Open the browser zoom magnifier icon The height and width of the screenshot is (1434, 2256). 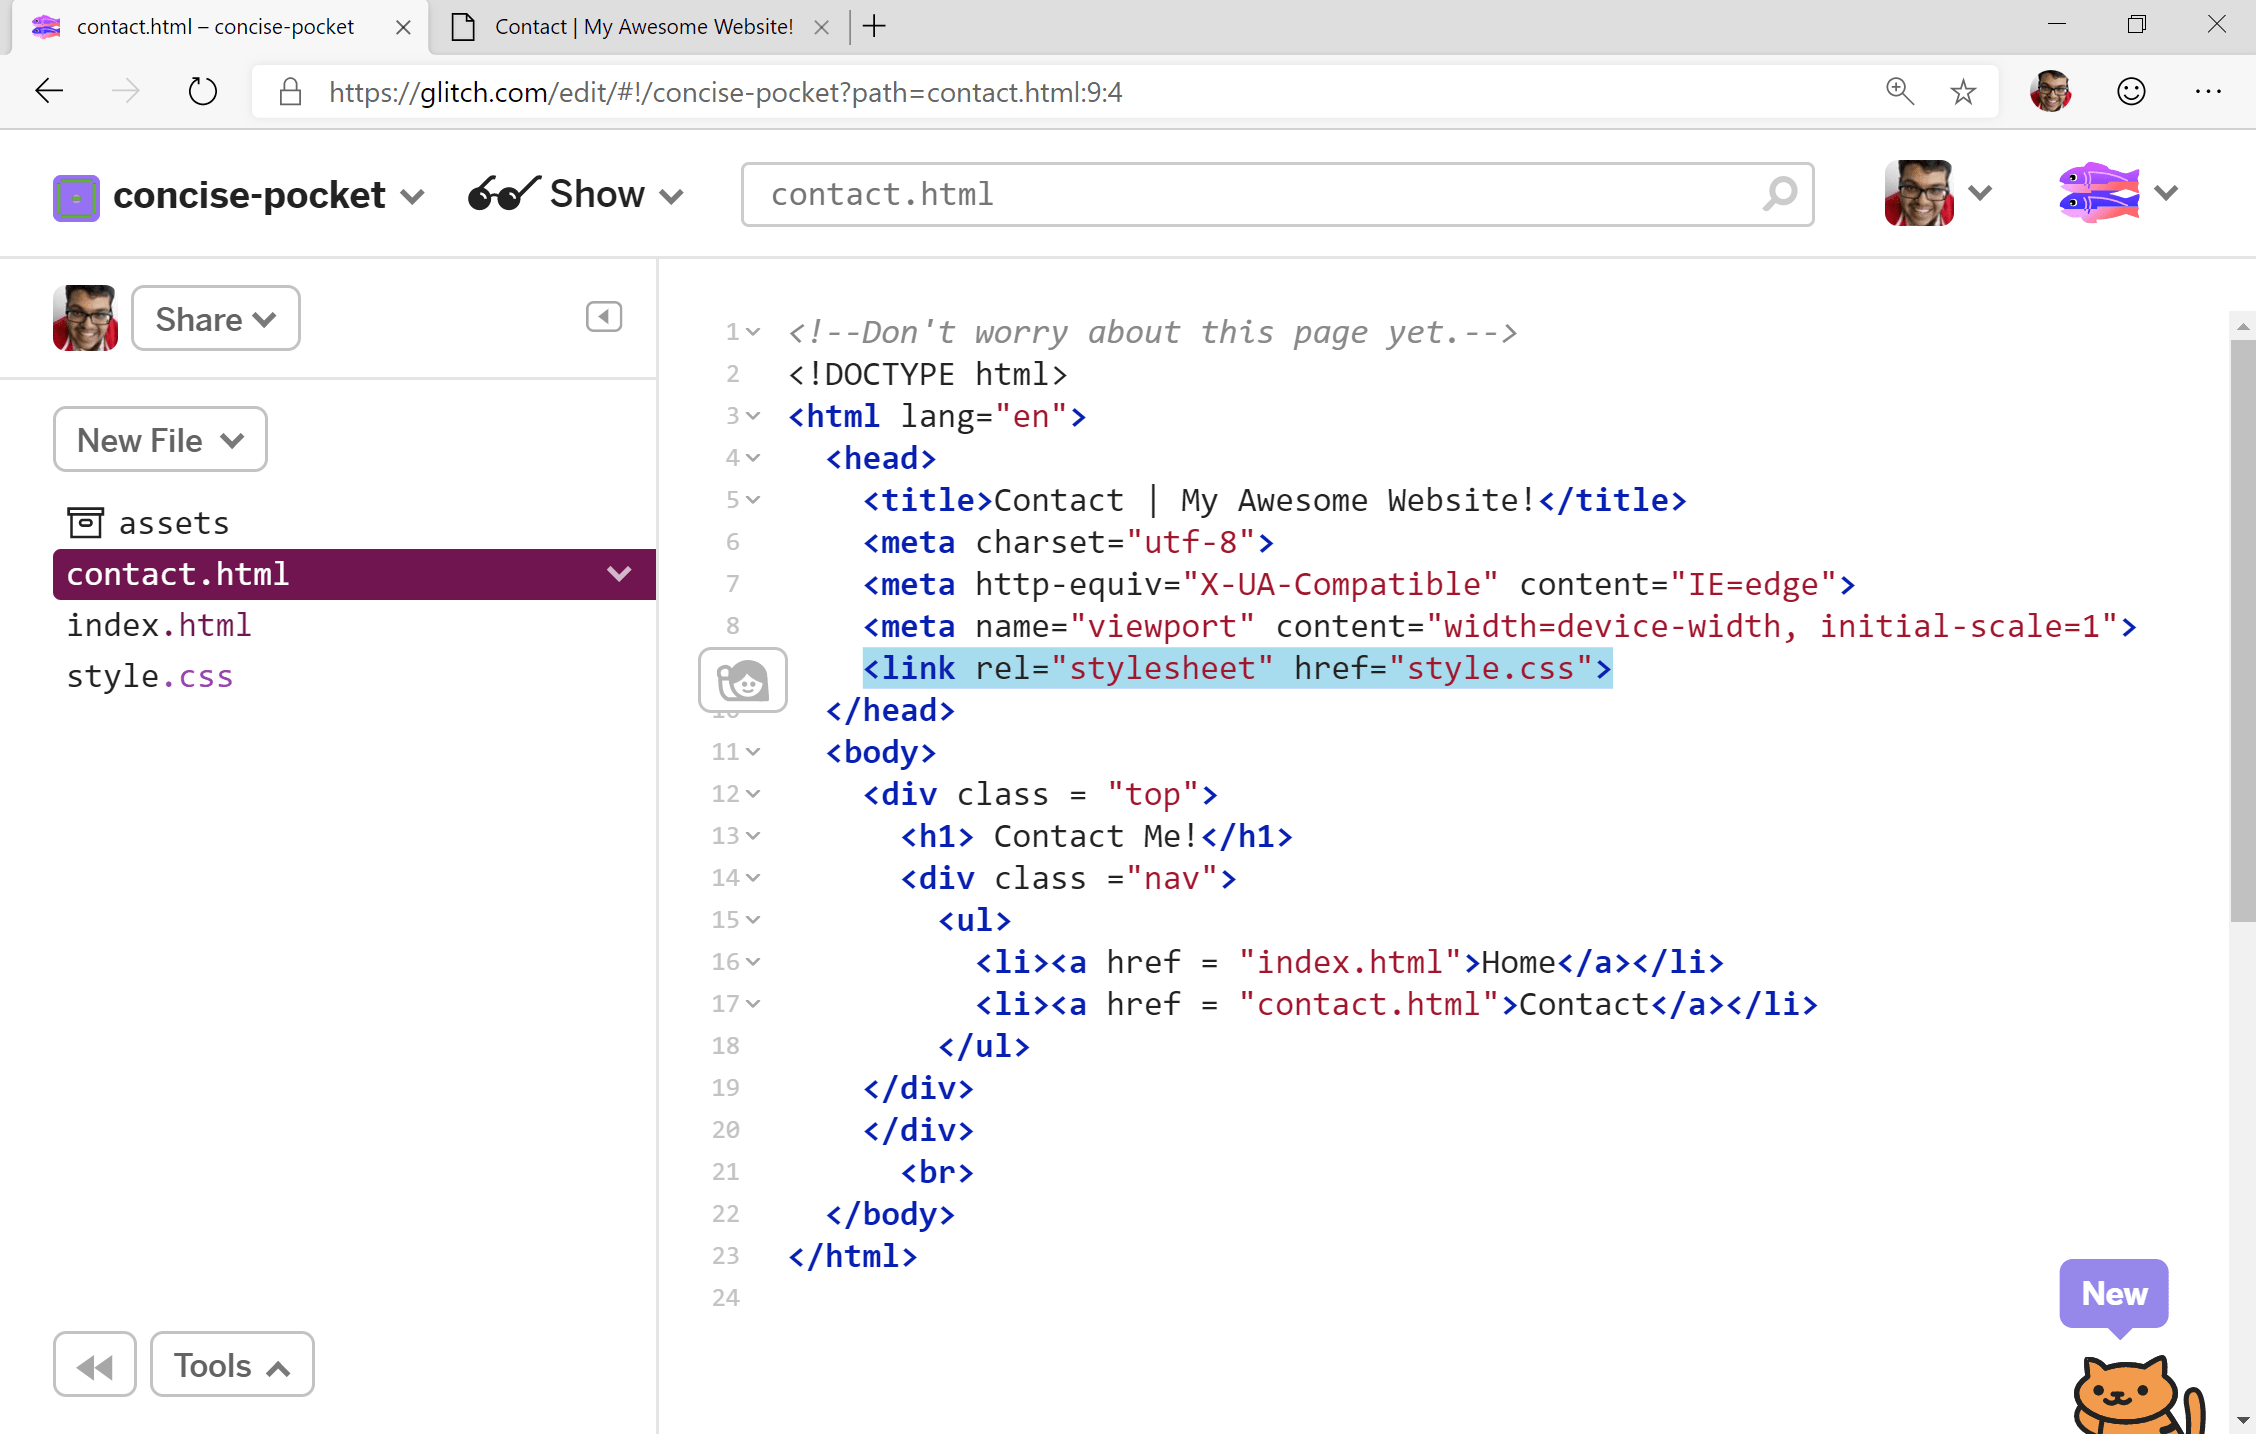[x=1899, y=92]
